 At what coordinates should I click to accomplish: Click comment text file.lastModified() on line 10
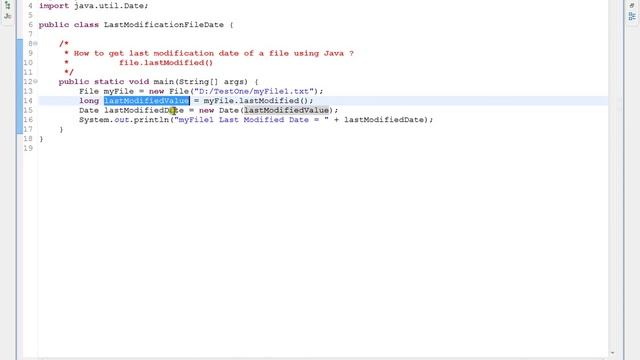tap(166, 62)
